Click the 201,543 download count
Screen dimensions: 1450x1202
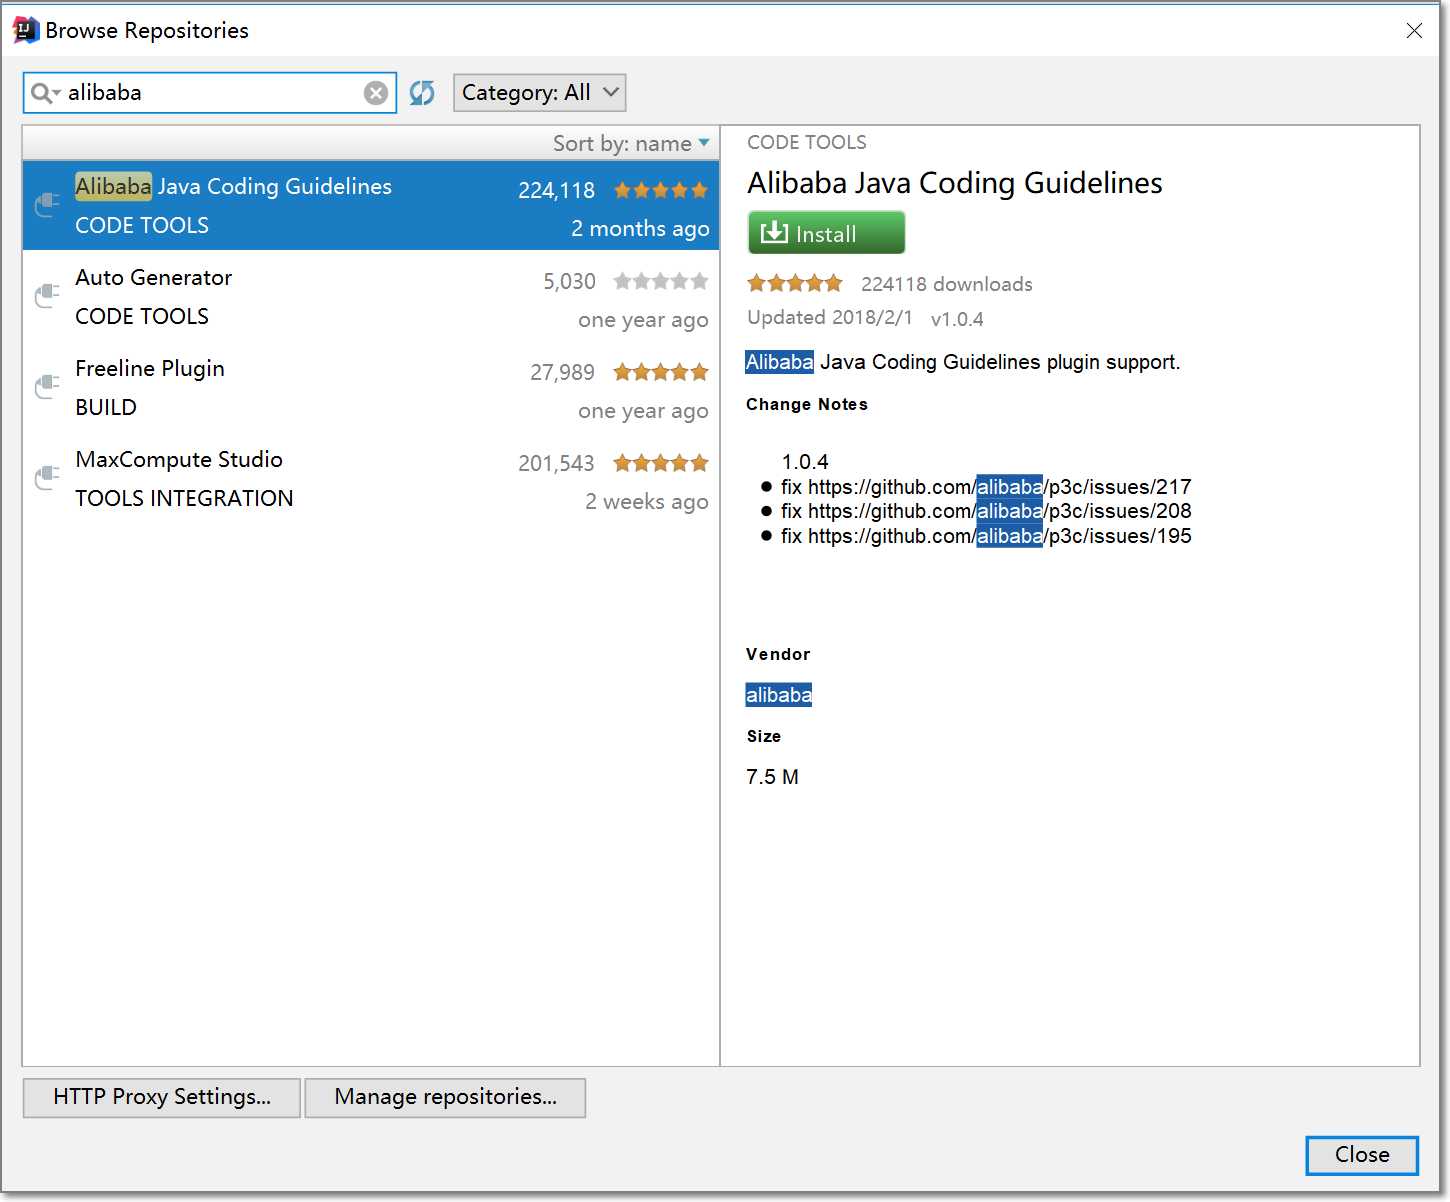click(556, 463)
